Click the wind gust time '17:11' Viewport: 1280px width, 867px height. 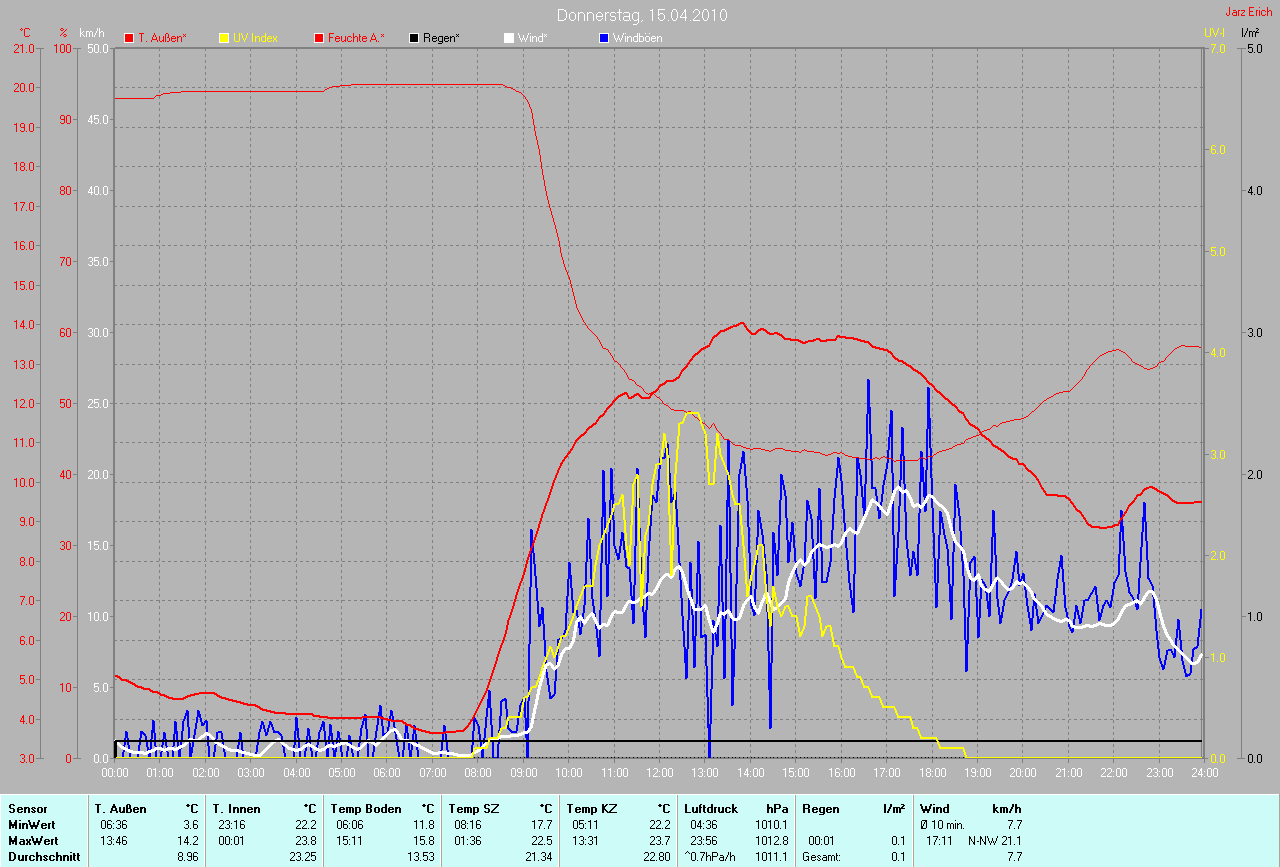(x=940, y=840)
